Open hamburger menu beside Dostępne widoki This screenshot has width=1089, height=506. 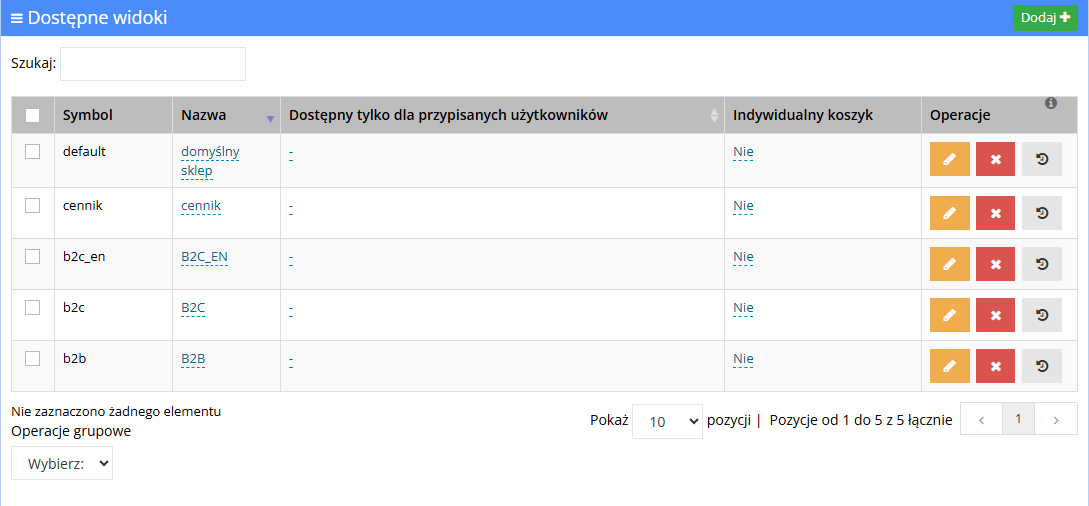(17, 18)
